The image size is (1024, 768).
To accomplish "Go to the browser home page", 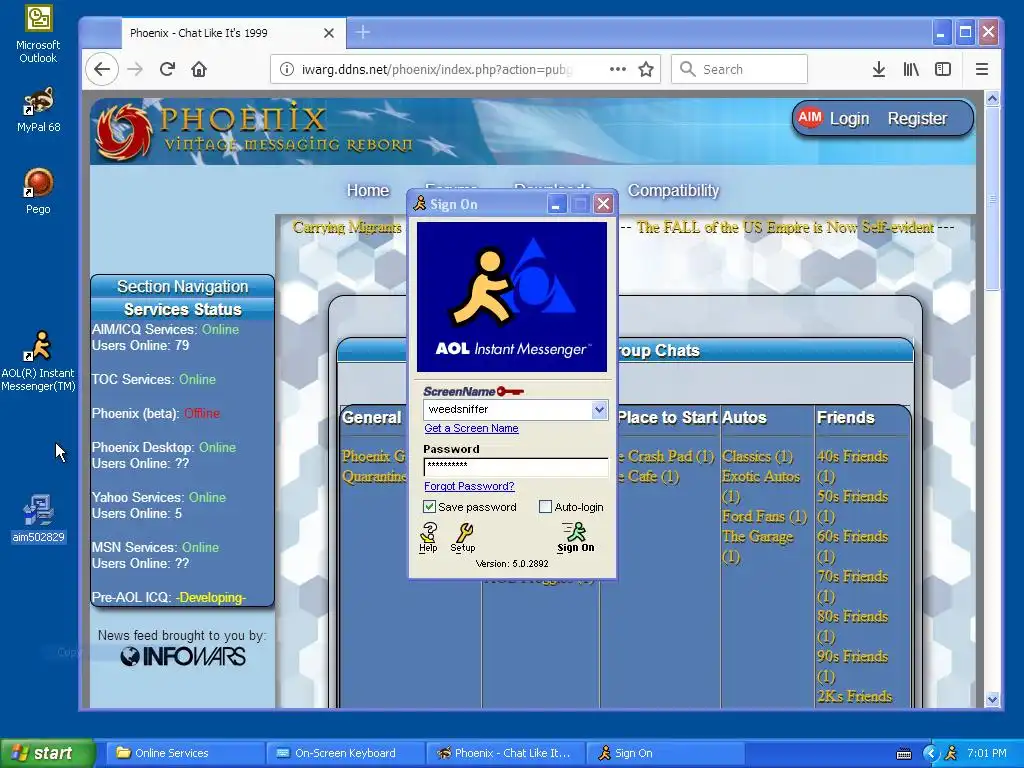I will pos(199,69).
